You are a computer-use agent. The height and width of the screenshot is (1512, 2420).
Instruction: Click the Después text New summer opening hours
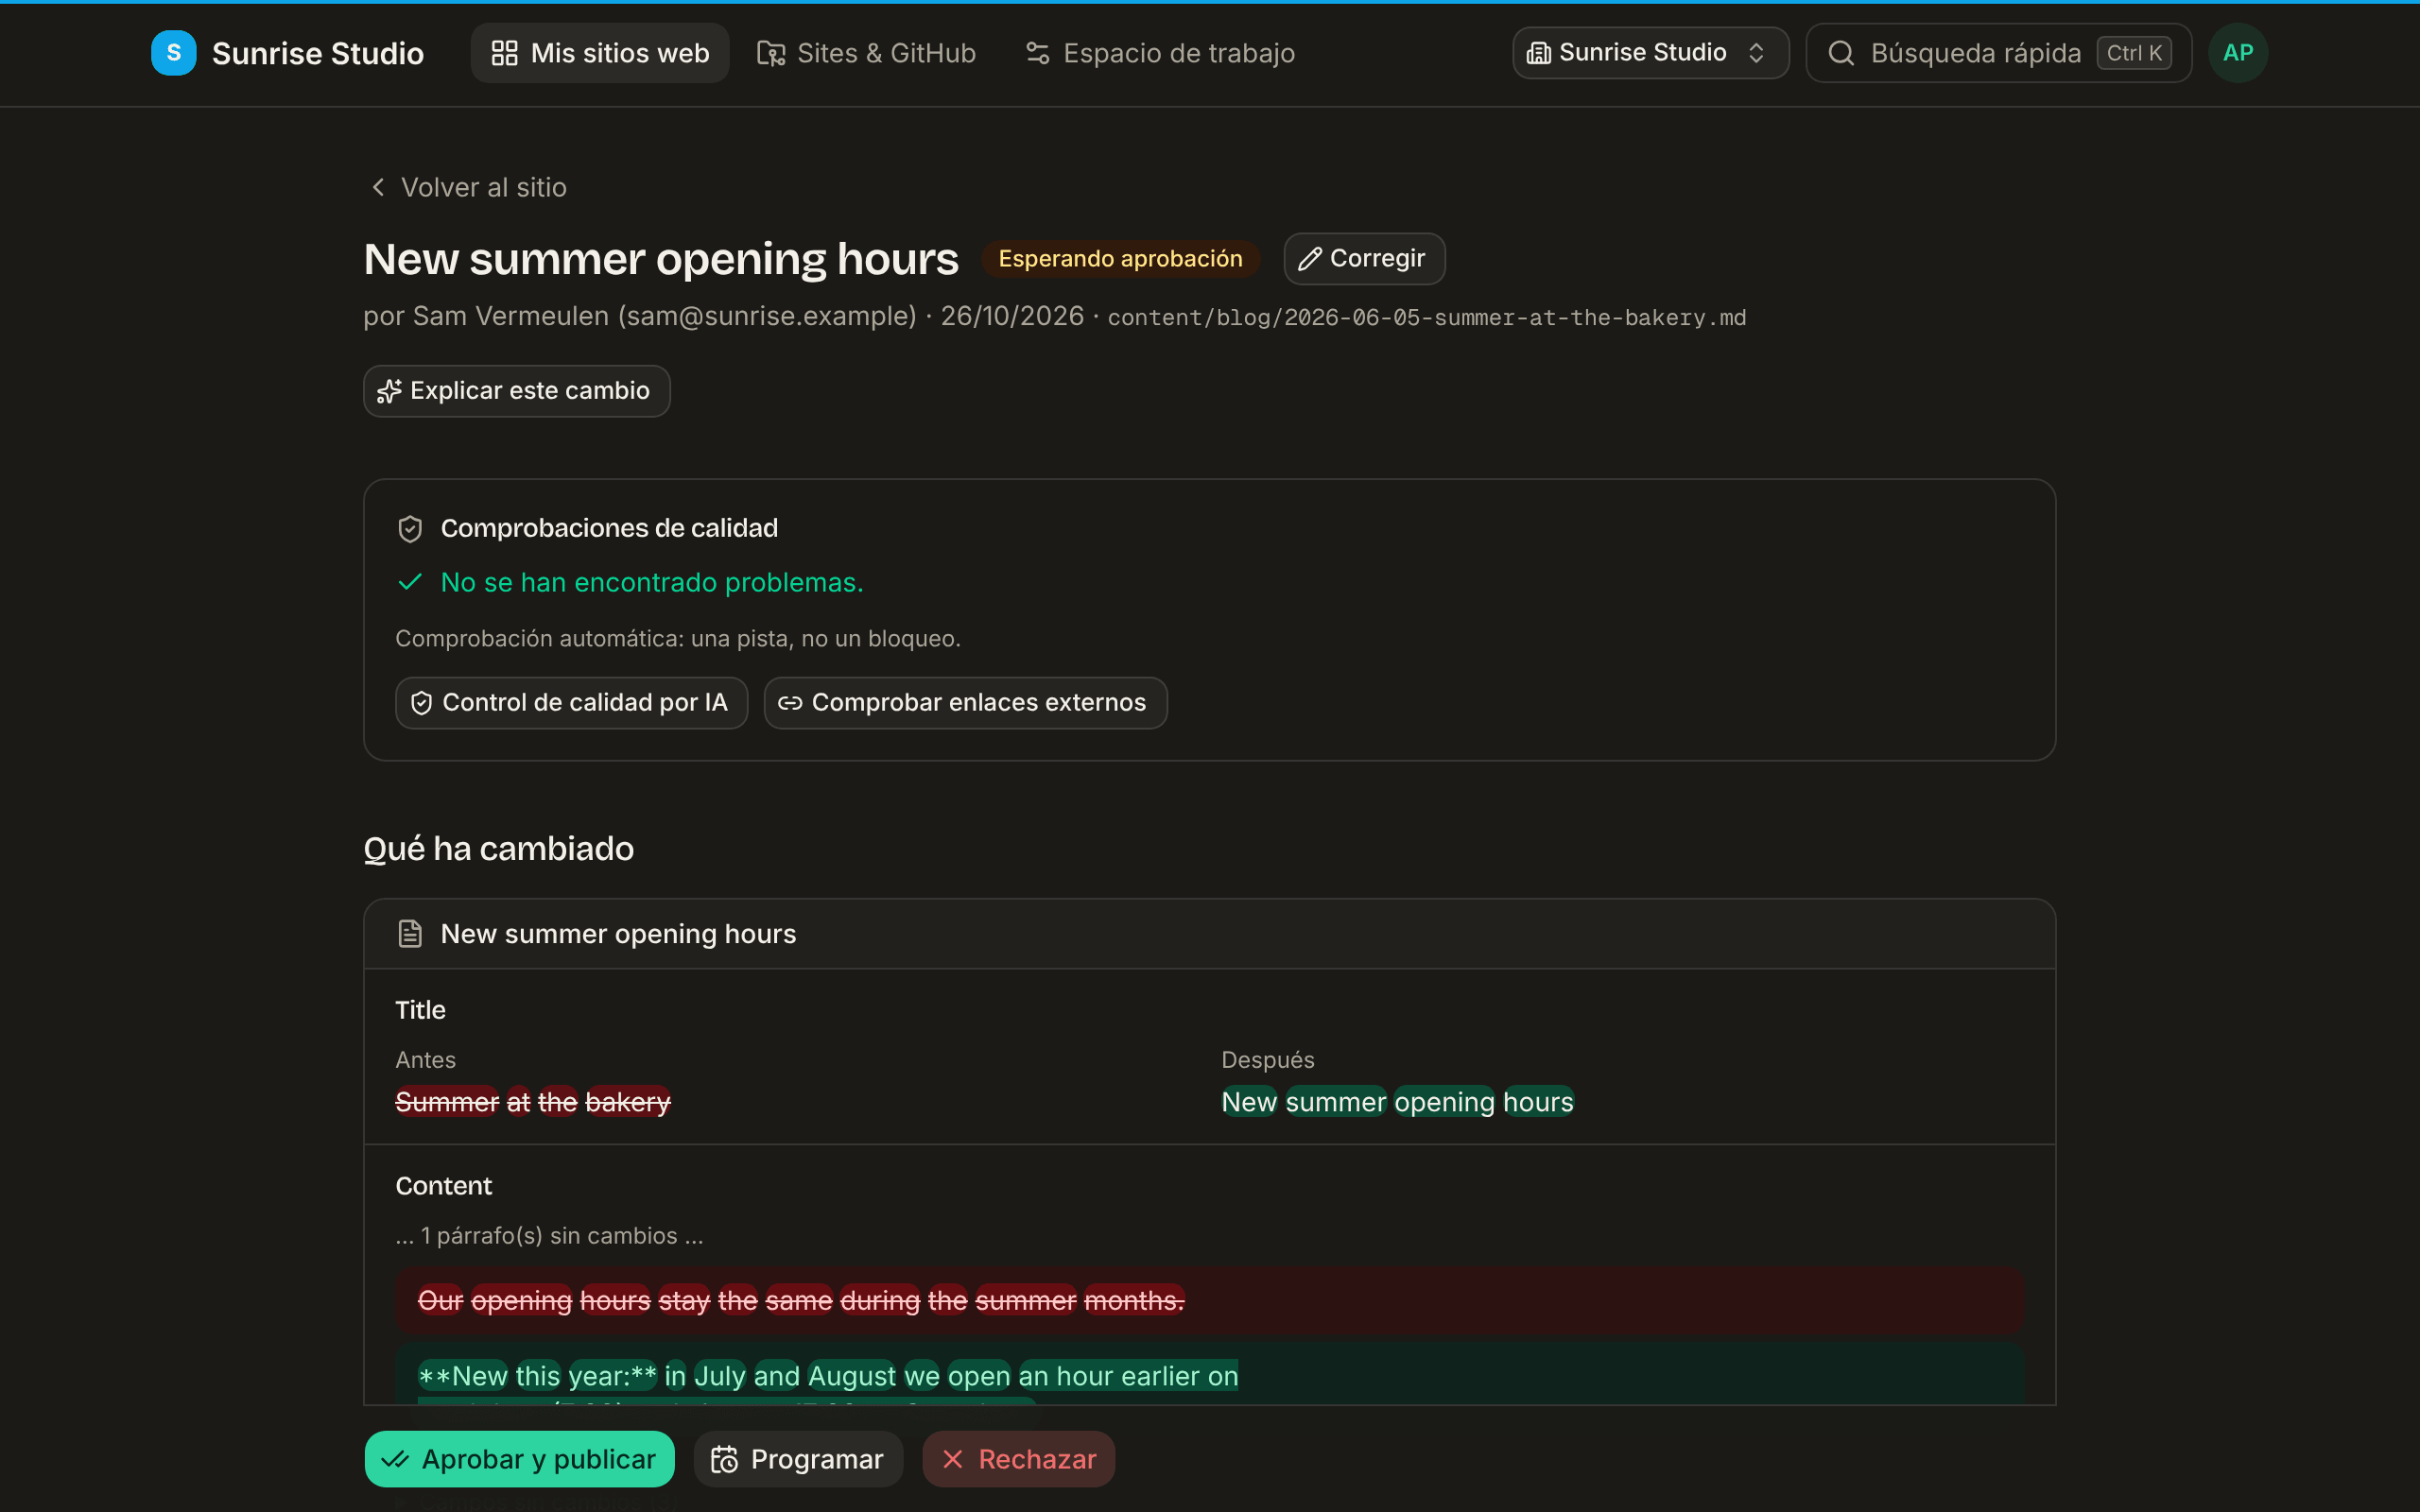(1397, 1102)
